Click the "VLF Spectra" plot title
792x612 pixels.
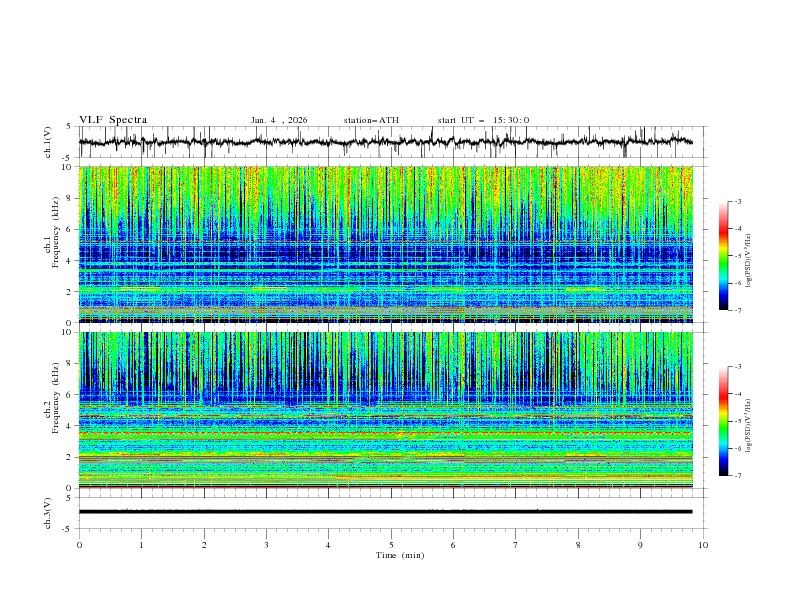pyautogui.click(x=113, y=120)
